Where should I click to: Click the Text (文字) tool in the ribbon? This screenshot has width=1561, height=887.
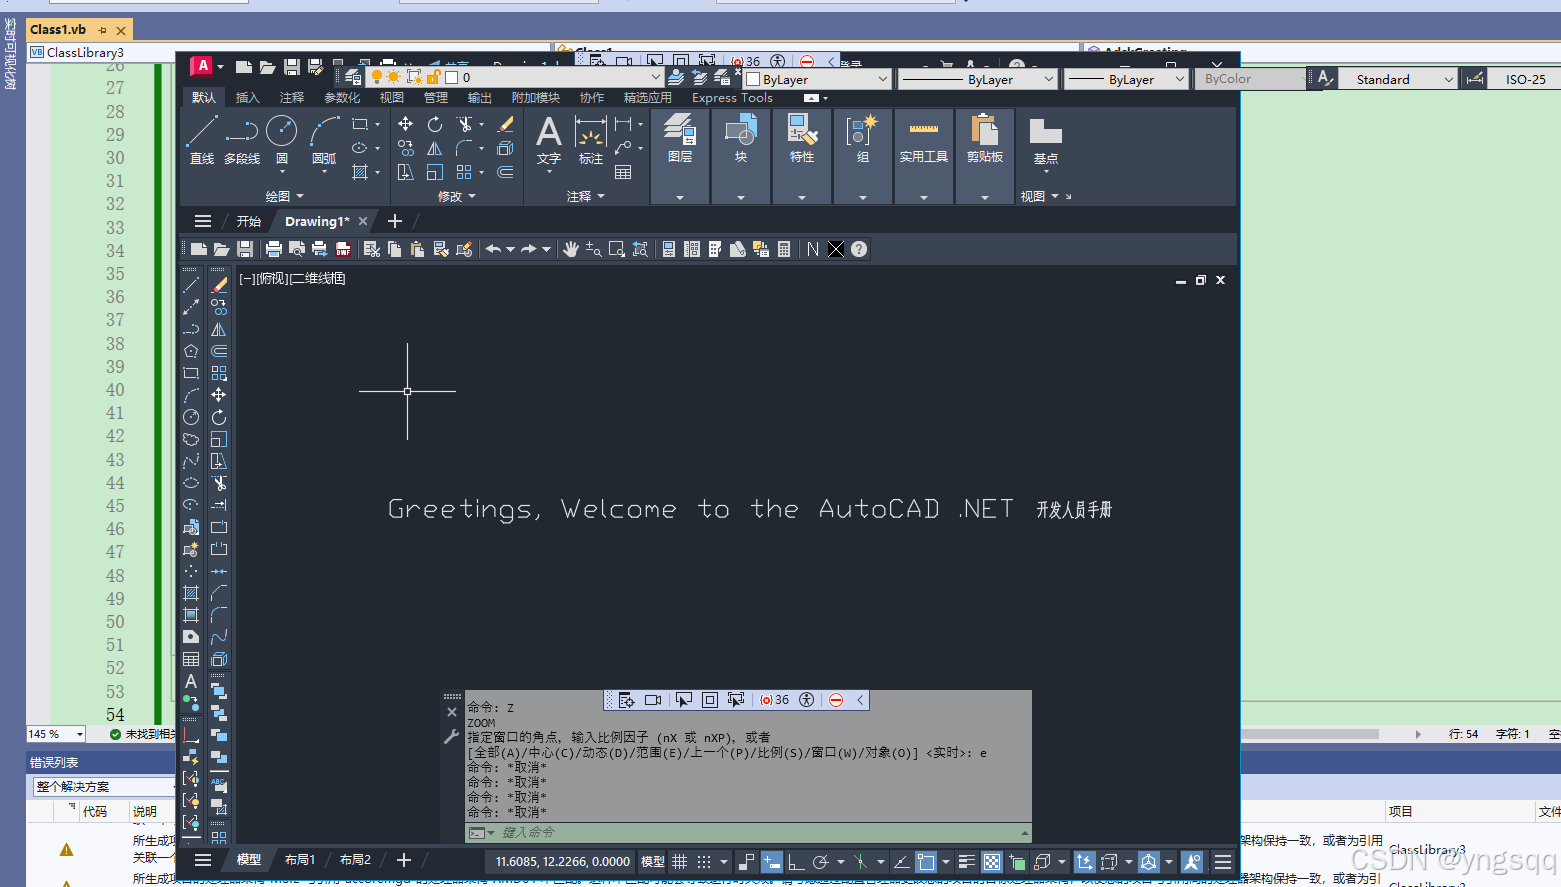pyautogui.click(x=549, y=140)
